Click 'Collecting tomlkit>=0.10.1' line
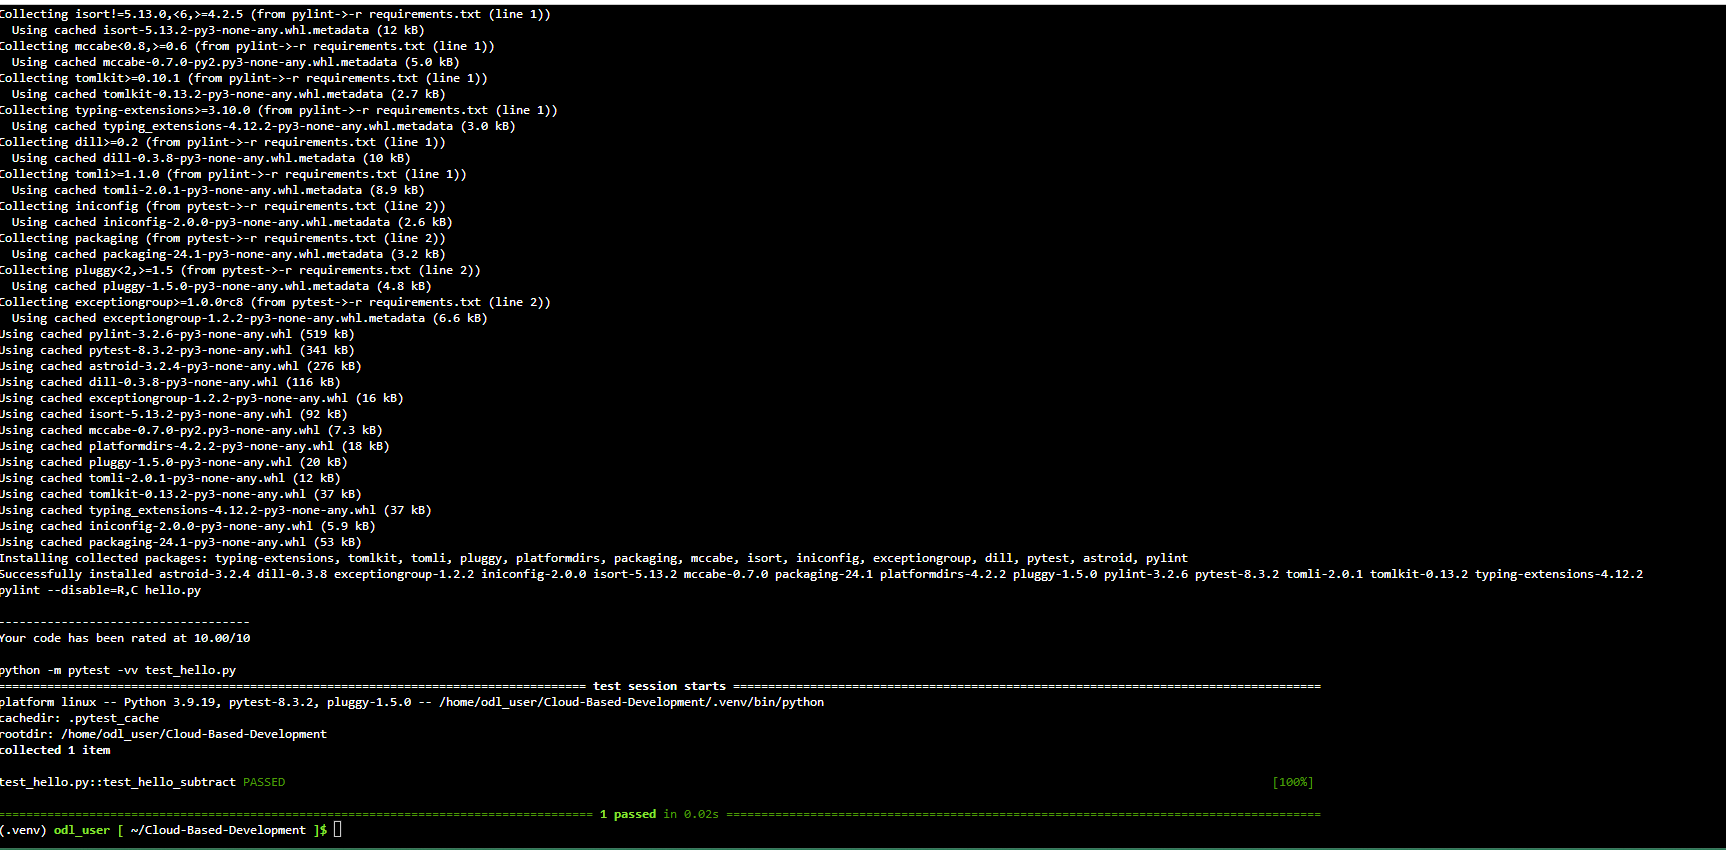Viewport: 1726px width, 850px height. pos(244,78)
